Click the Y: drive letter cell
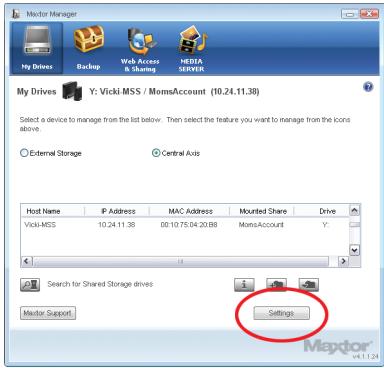This screenshot has width=384, height=368. [x=325, y=225]
